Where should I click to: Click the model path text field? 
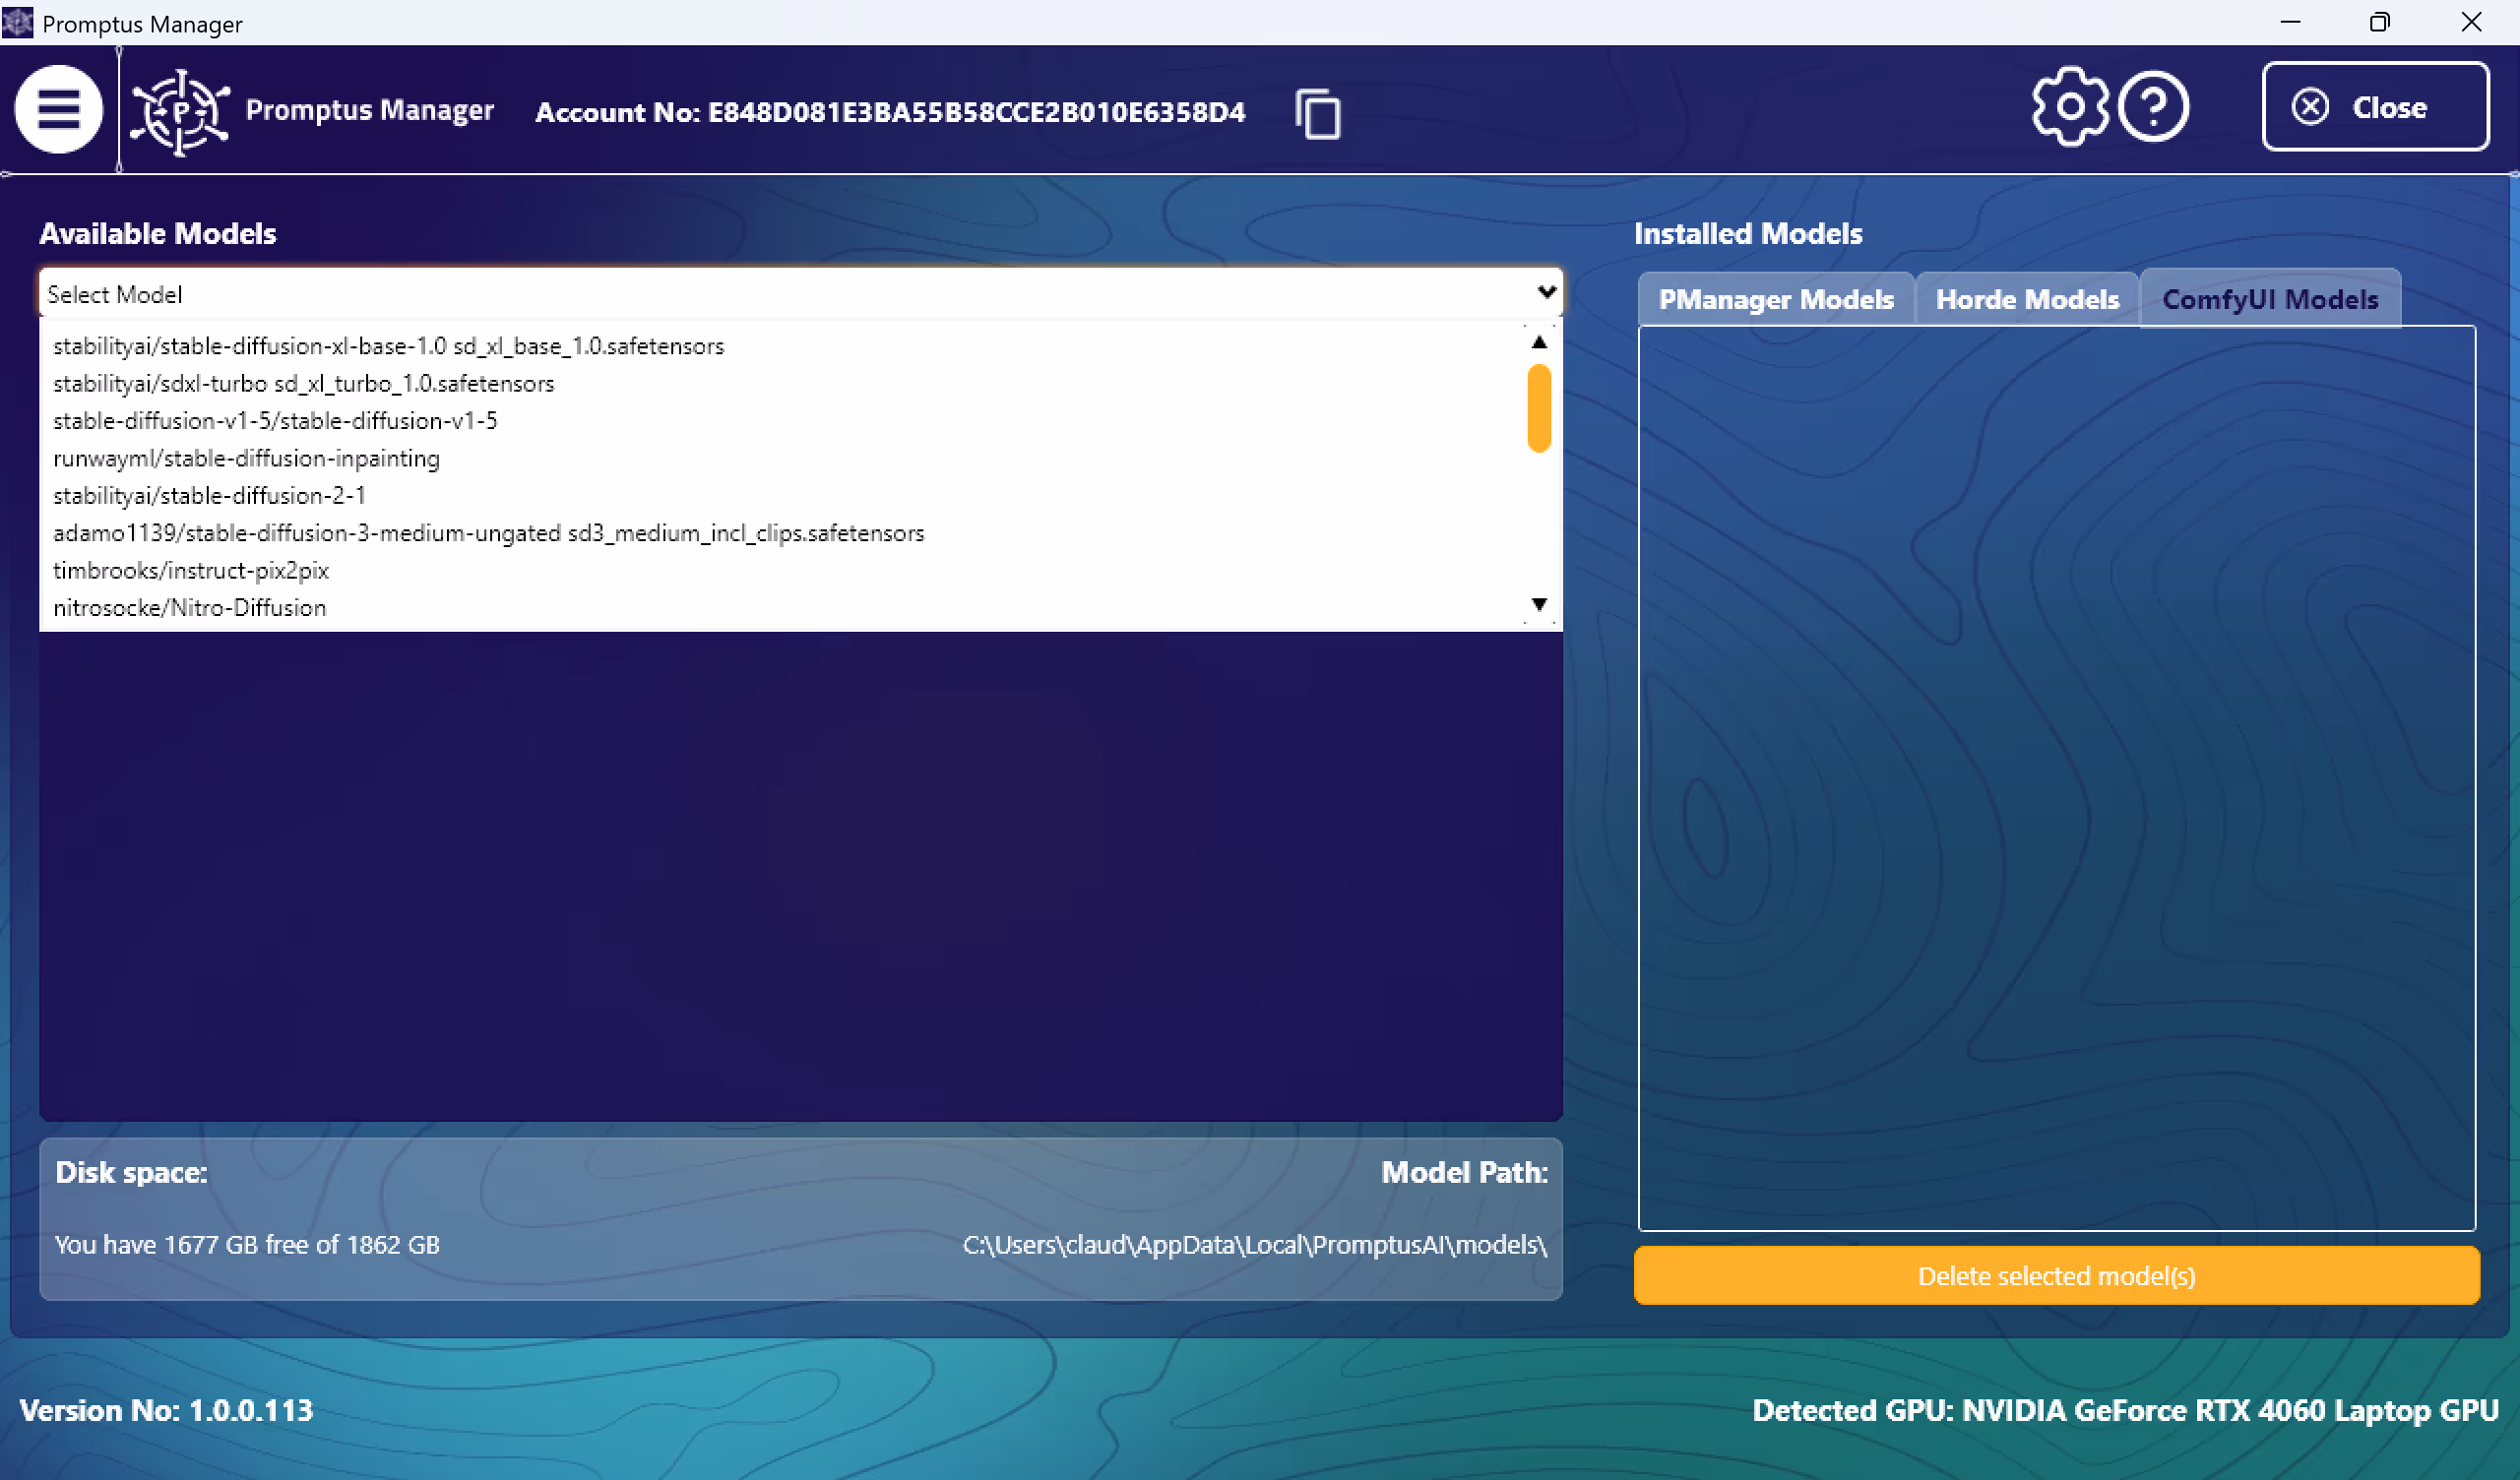coord(1254,1245)
